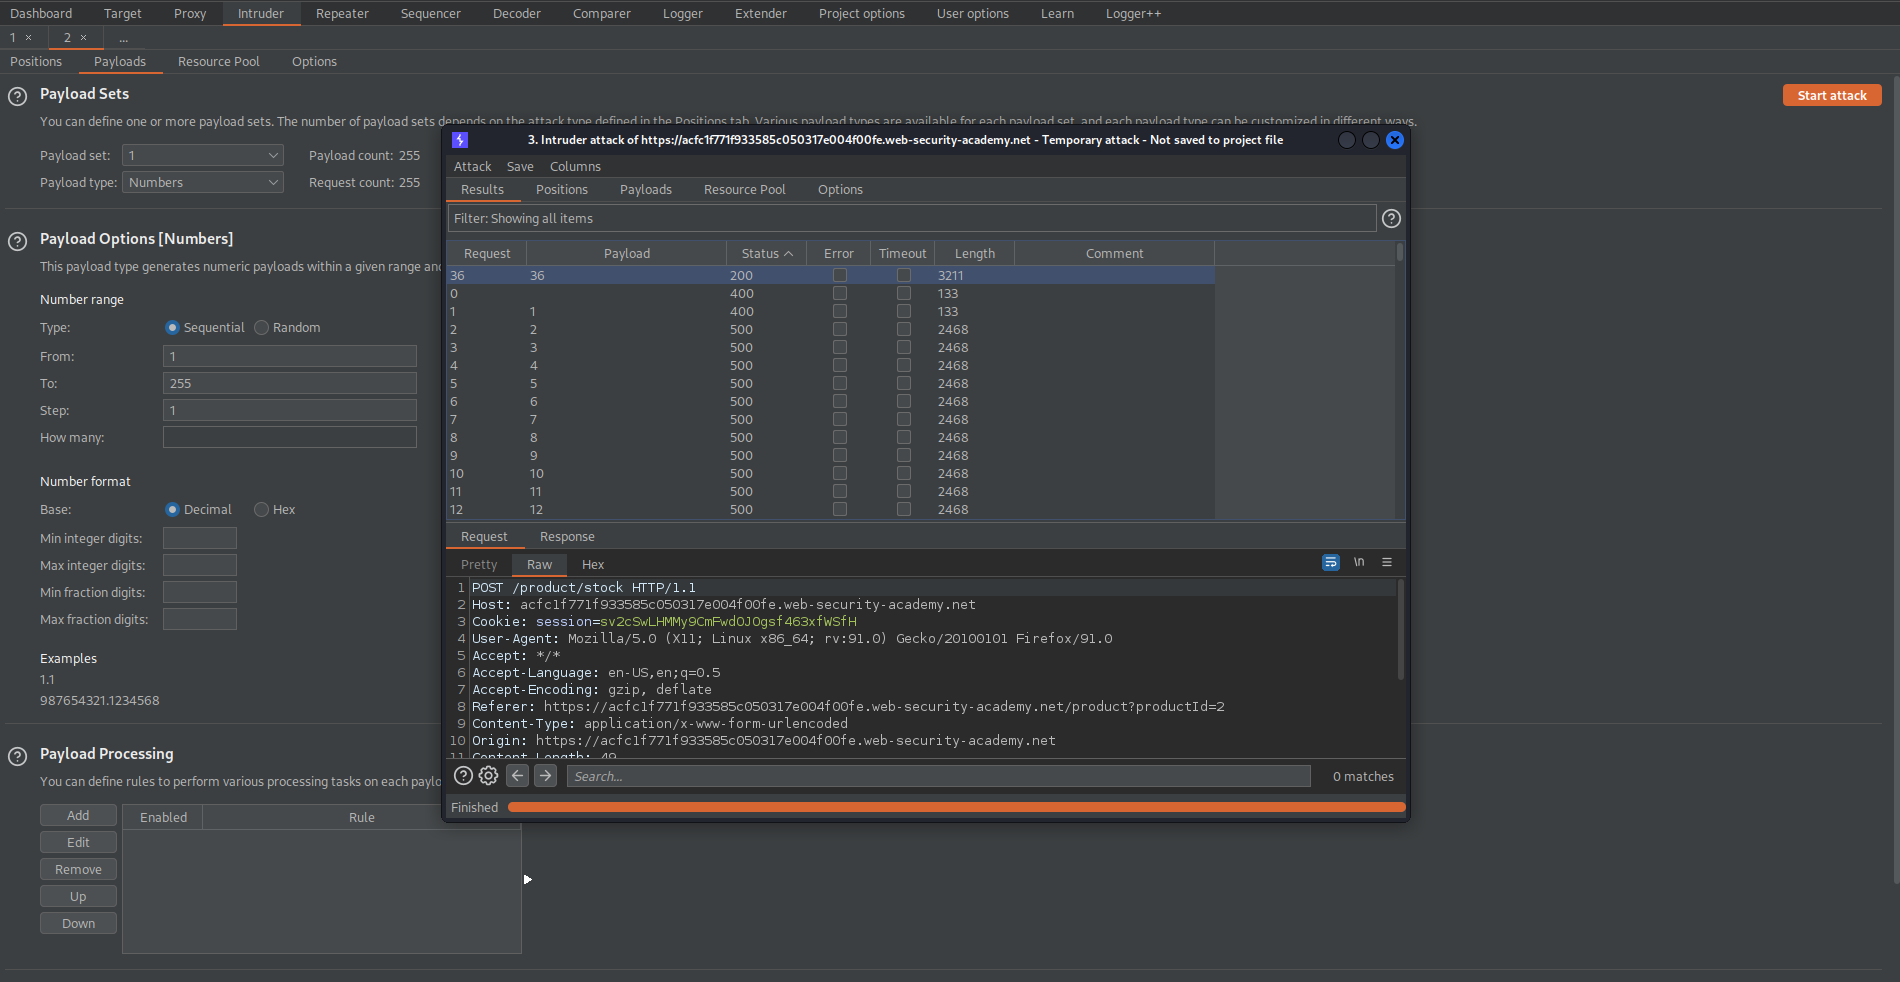Viewport: 1900px width, 982px height.
Task: Close Intruder tab 2
Action: (83, 38)
